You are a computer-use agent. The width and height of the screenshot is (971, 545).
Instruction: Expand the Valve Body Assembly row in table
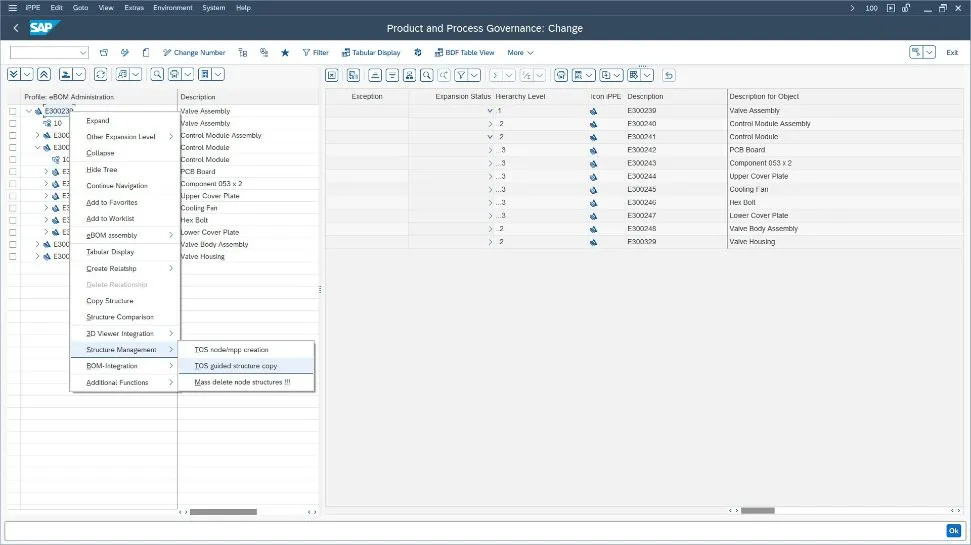(x=490, y=228)
